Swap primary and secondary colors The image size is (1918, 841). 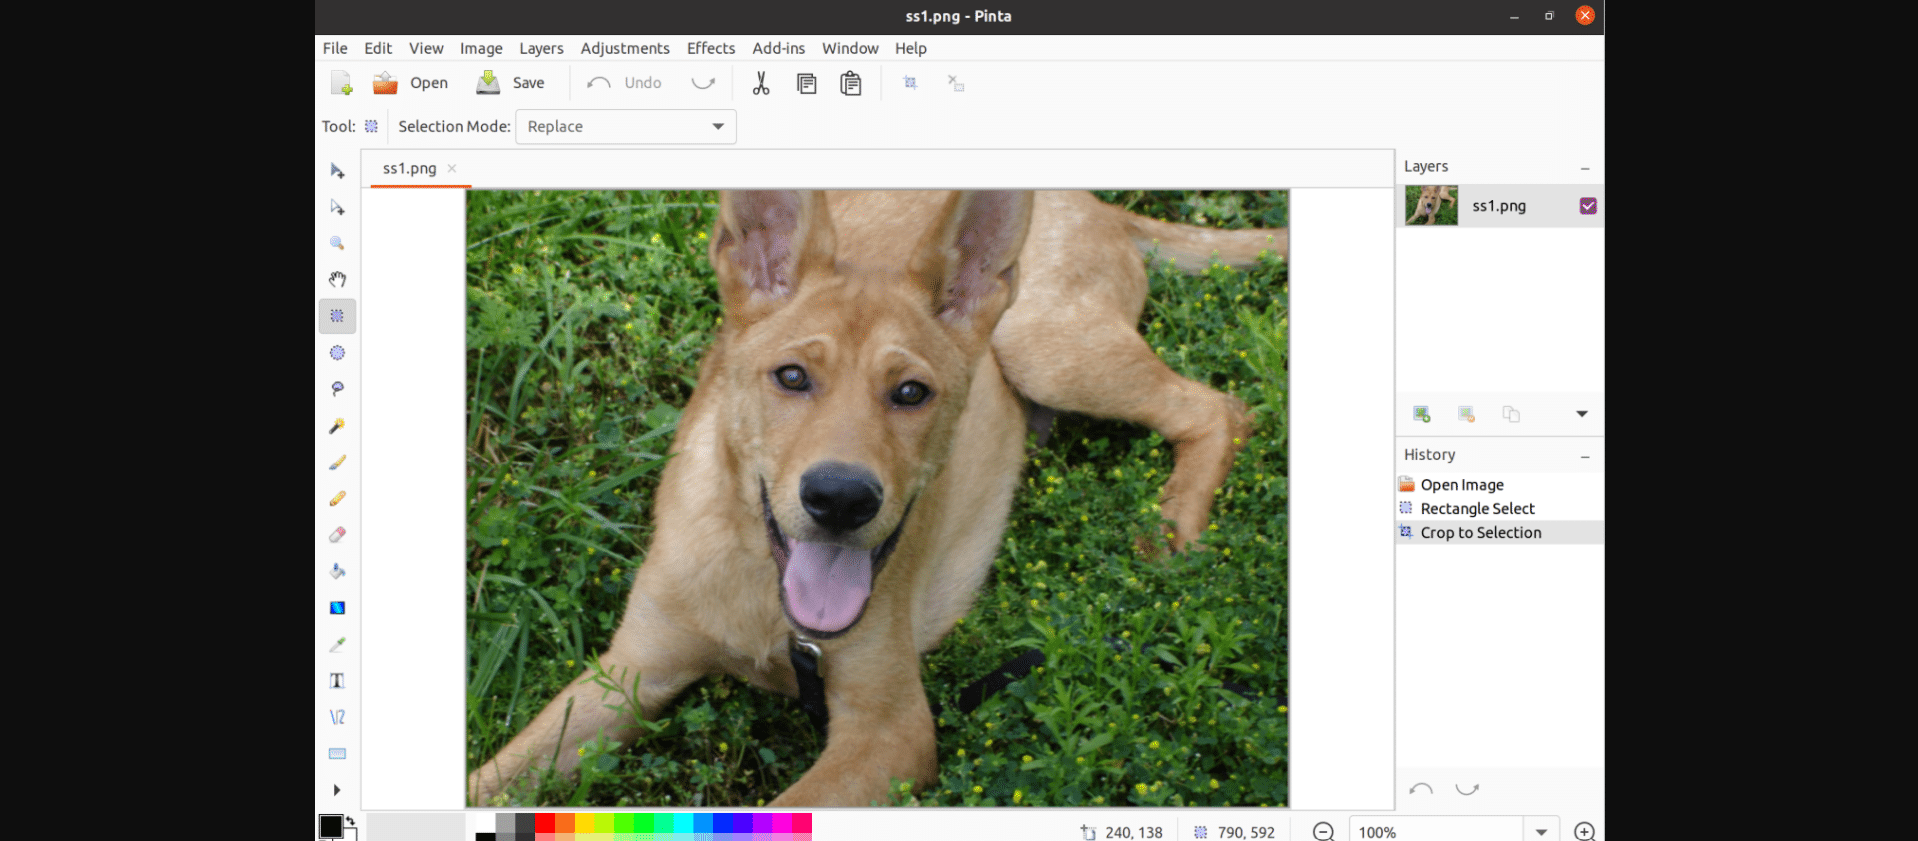pos(351,821)
